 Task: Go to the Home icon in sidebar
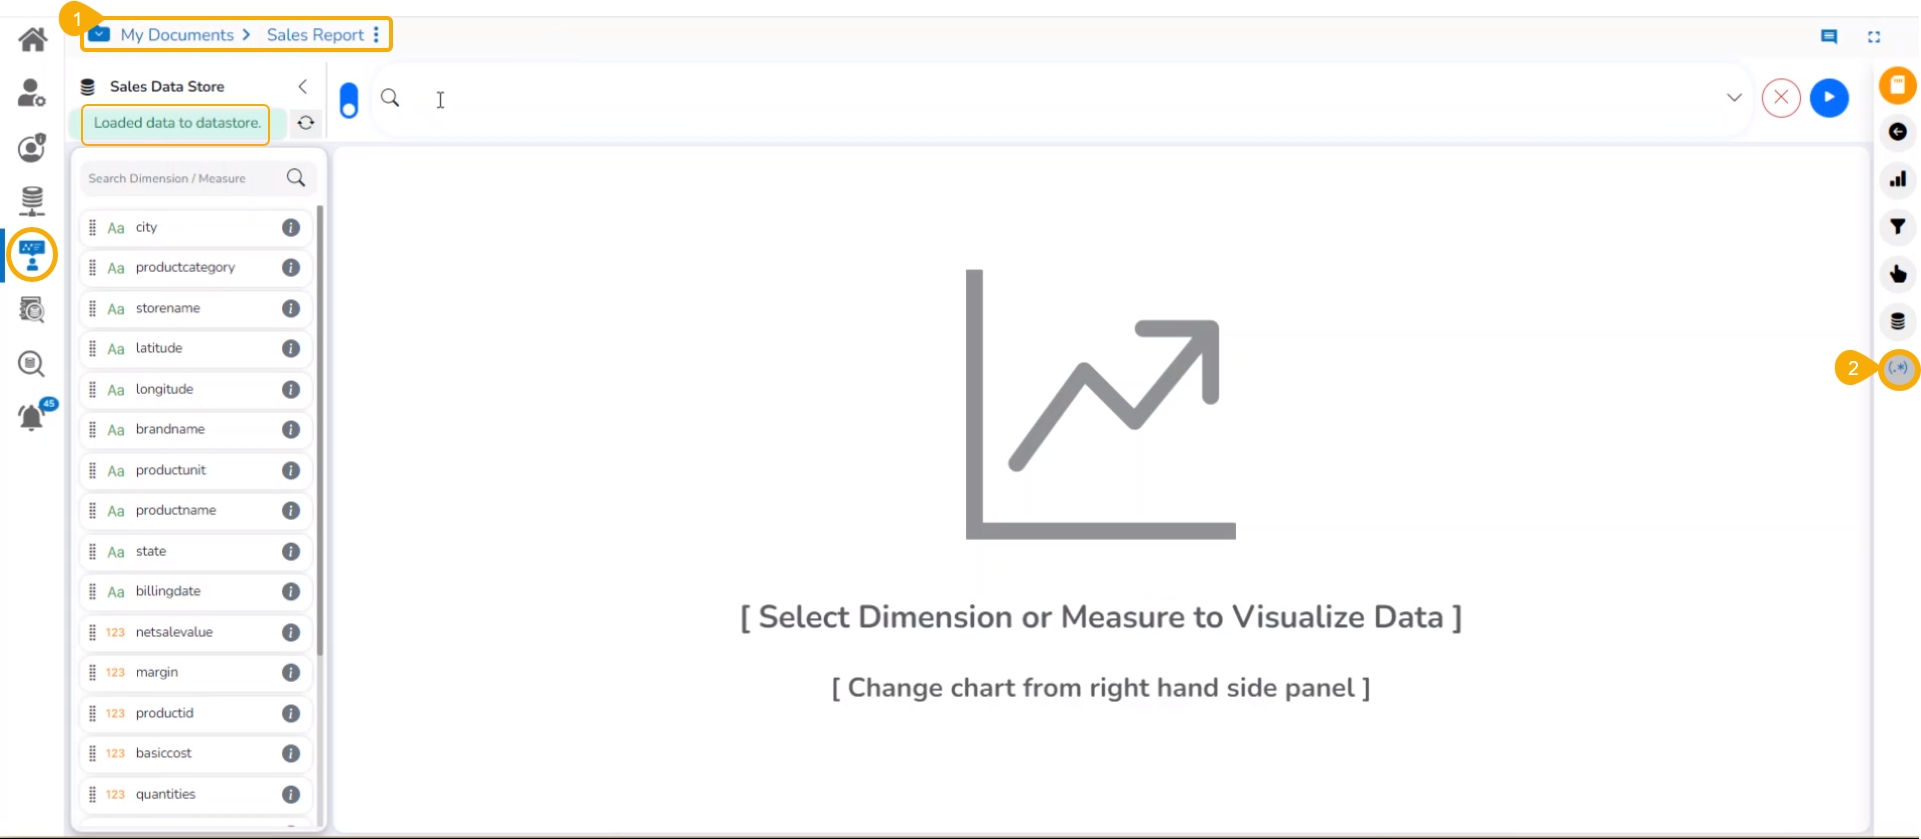(32, 40)
